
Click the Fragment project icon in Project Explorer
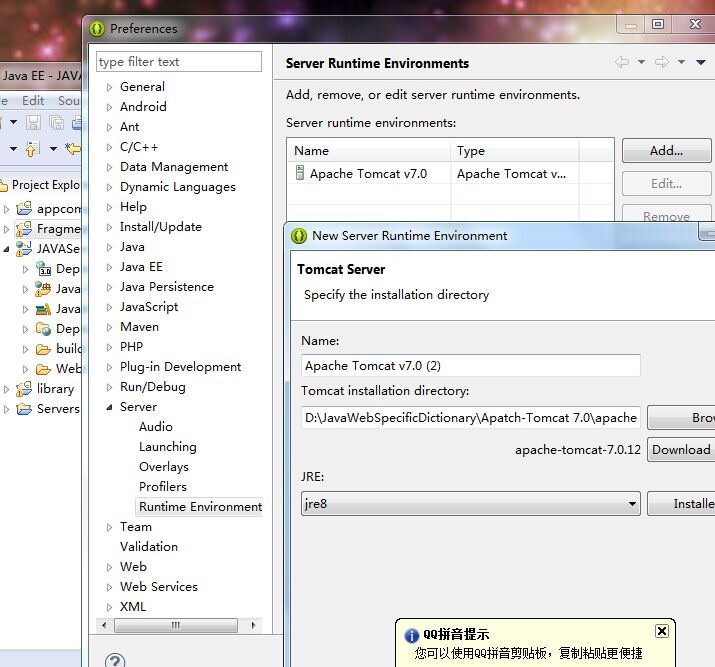24,228
